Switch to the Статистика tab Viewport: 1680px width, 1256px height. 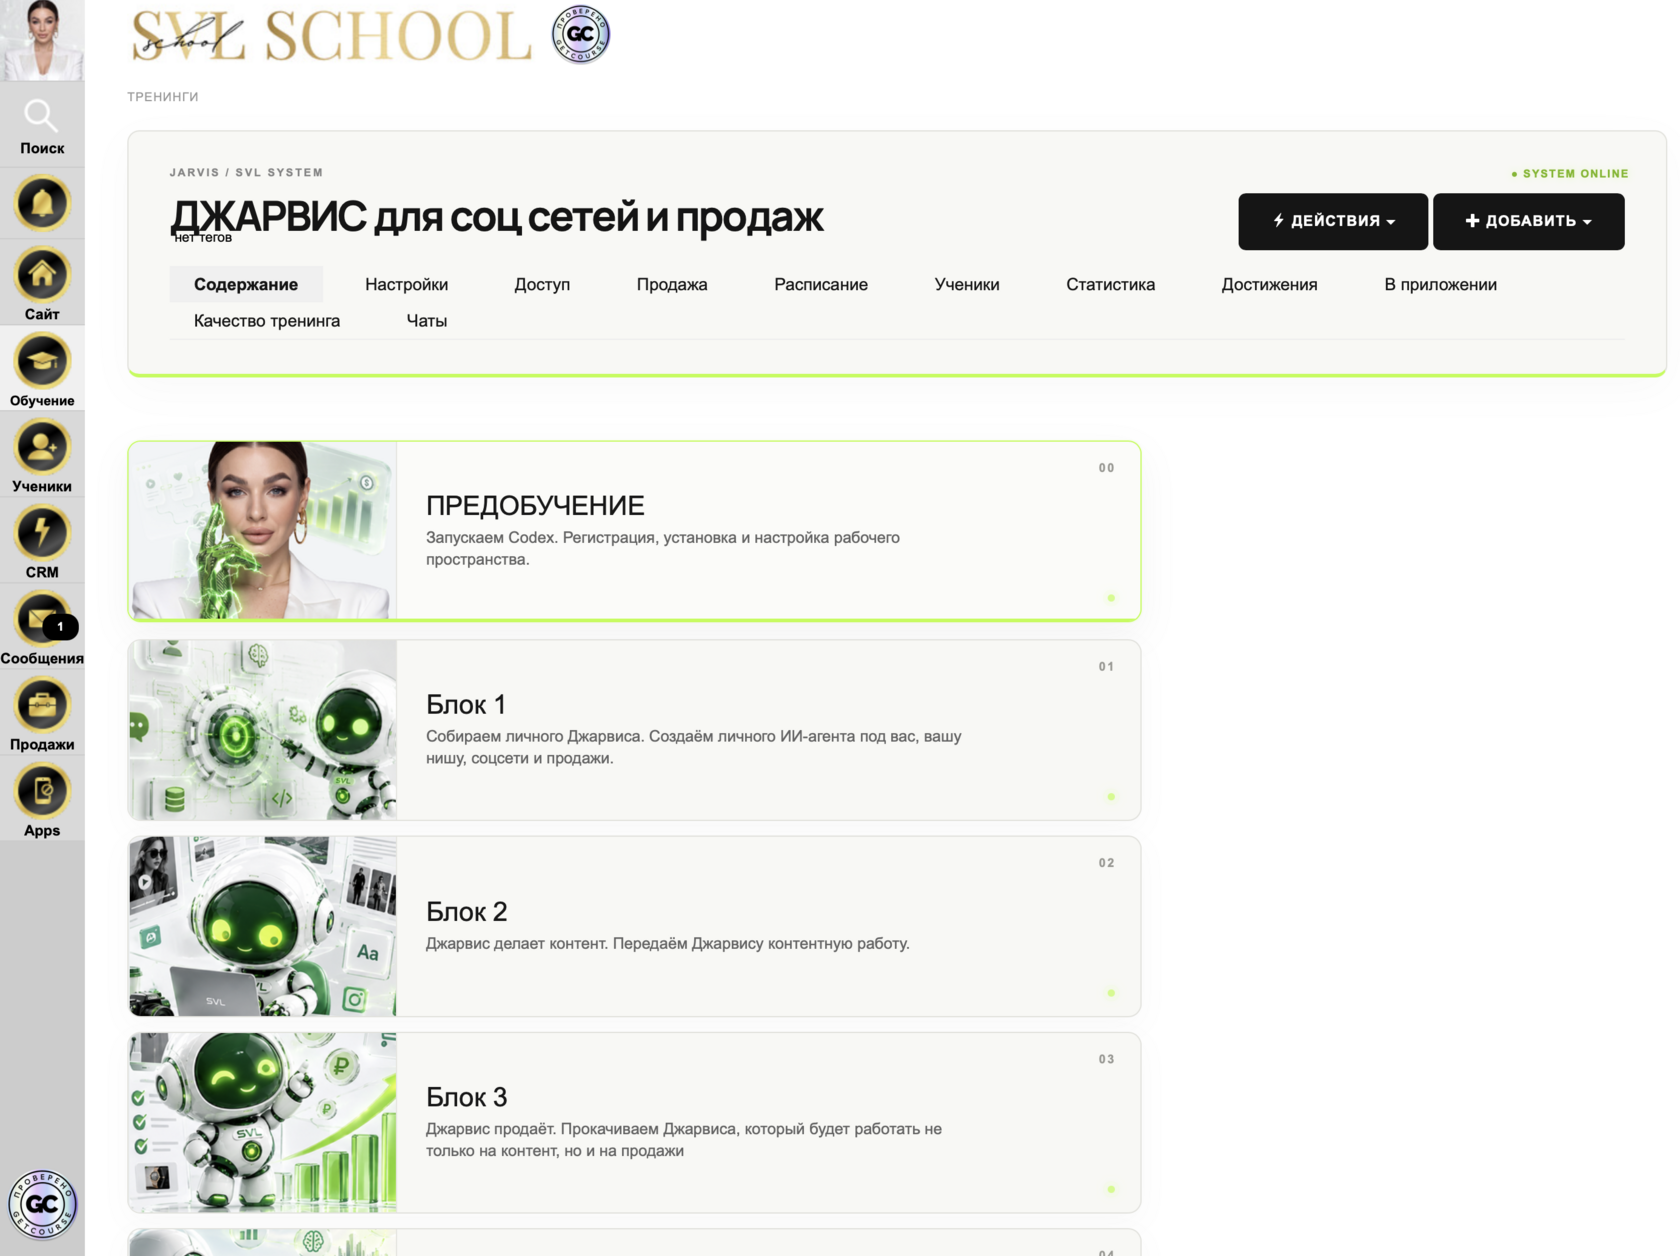[x=1110, y=284]
